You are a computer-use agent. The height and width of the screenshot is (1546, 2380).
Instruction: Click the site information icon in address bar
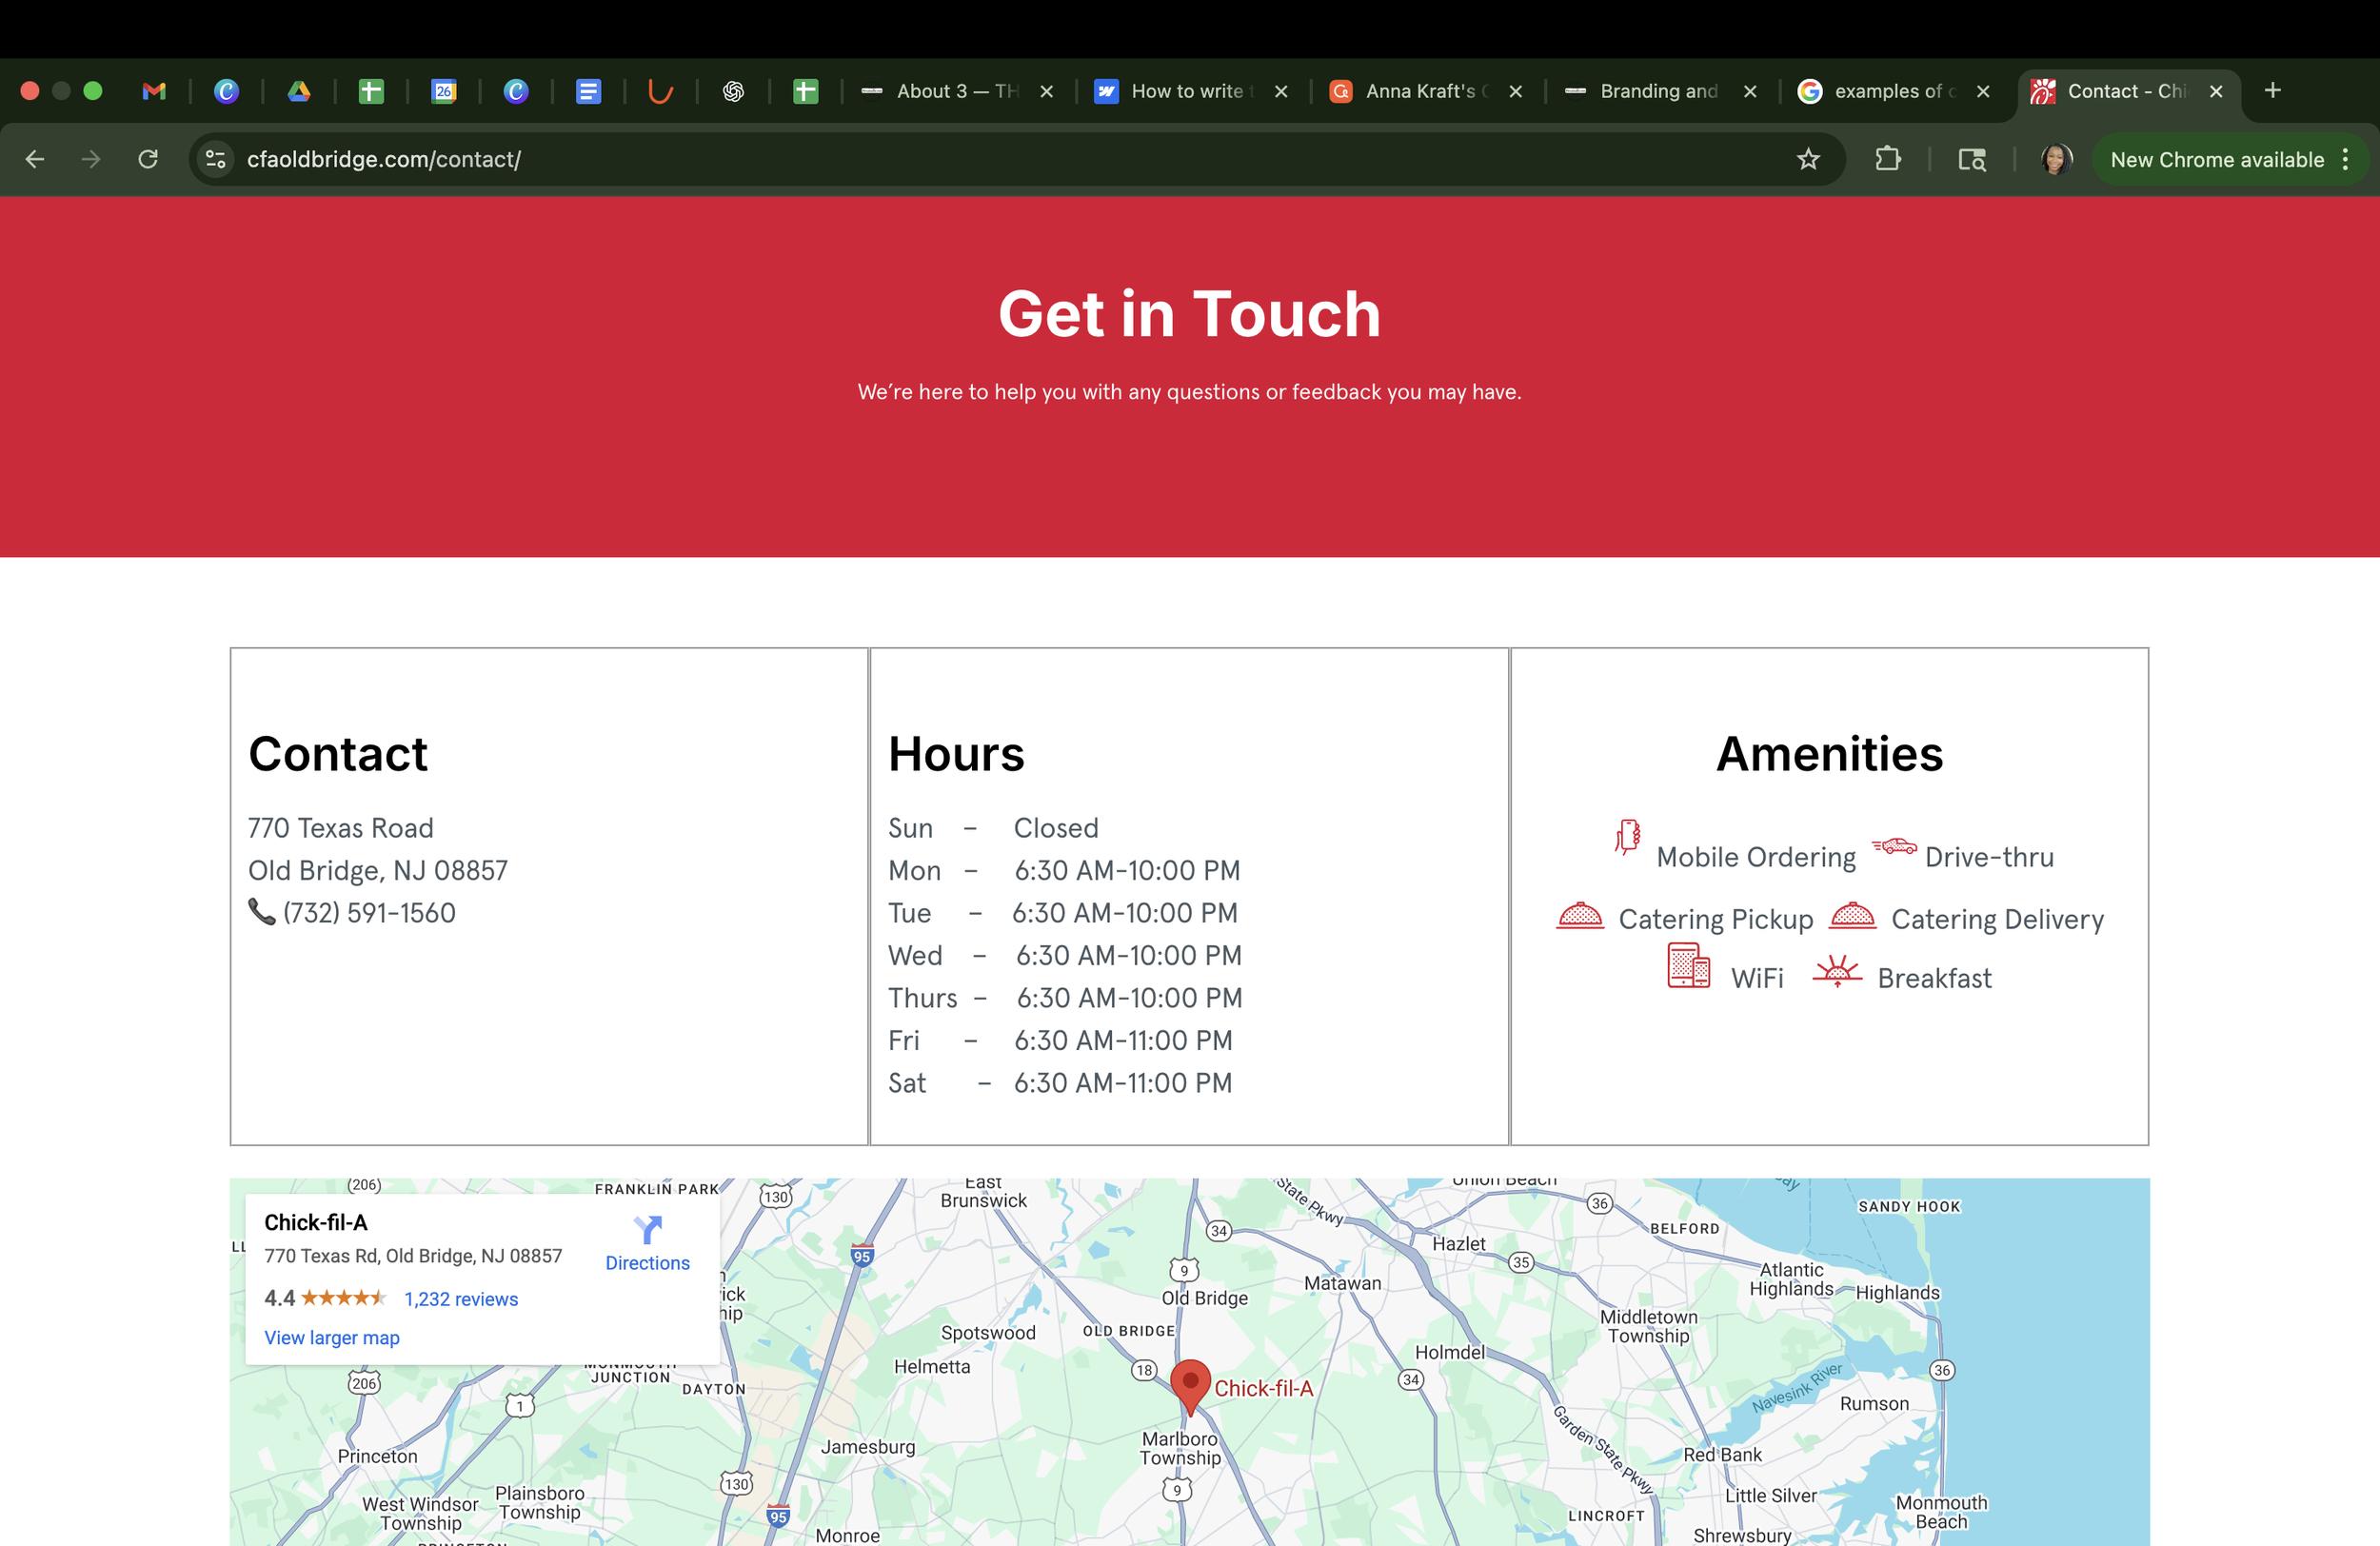point(215,159)
